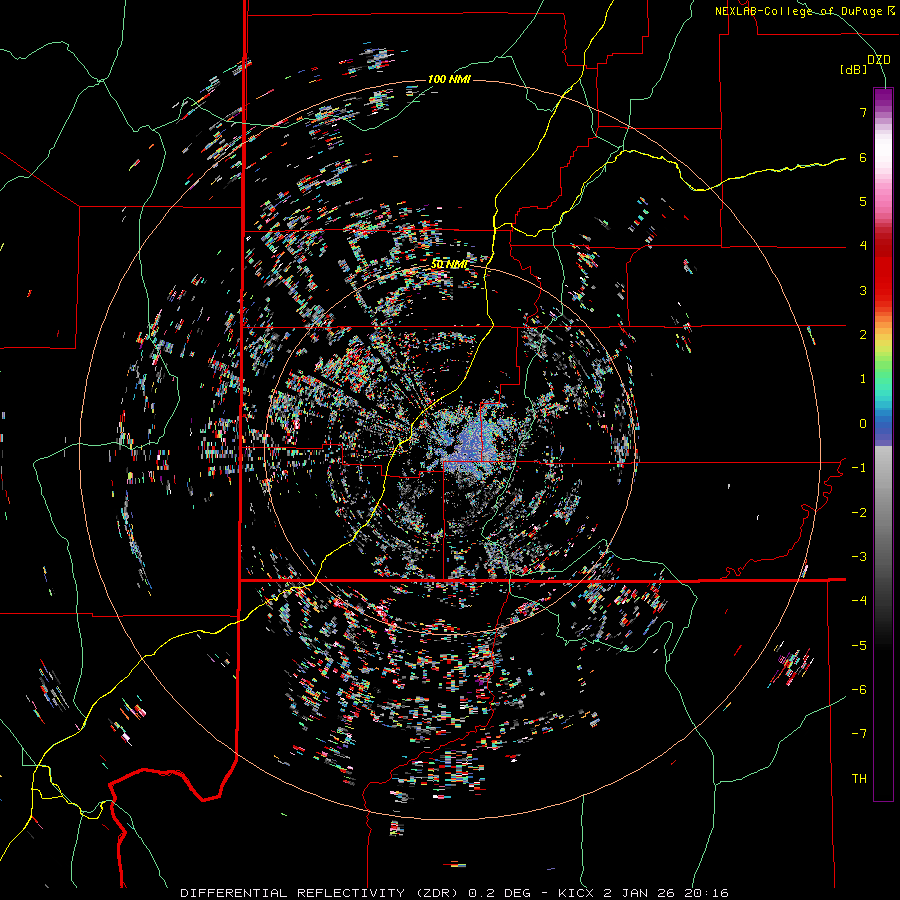Click the -4 value on color scale
This screenshot has width=900, height=900.
click(859, 601)
